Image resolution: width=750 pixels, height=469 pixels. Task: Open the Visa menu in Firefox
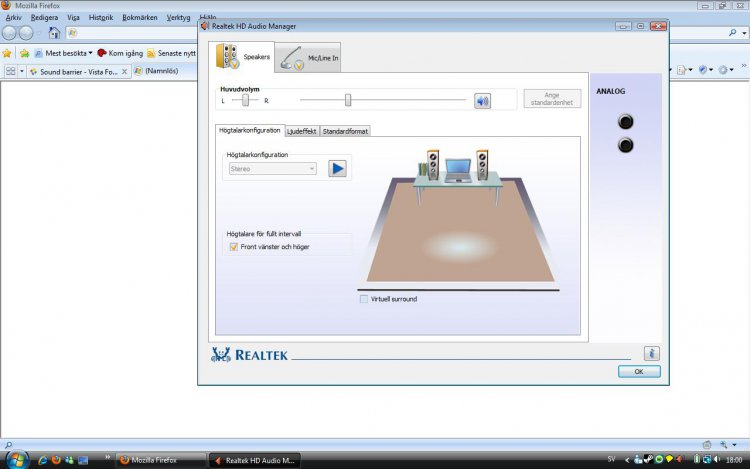pyautogui.click(x=73, y=18)
